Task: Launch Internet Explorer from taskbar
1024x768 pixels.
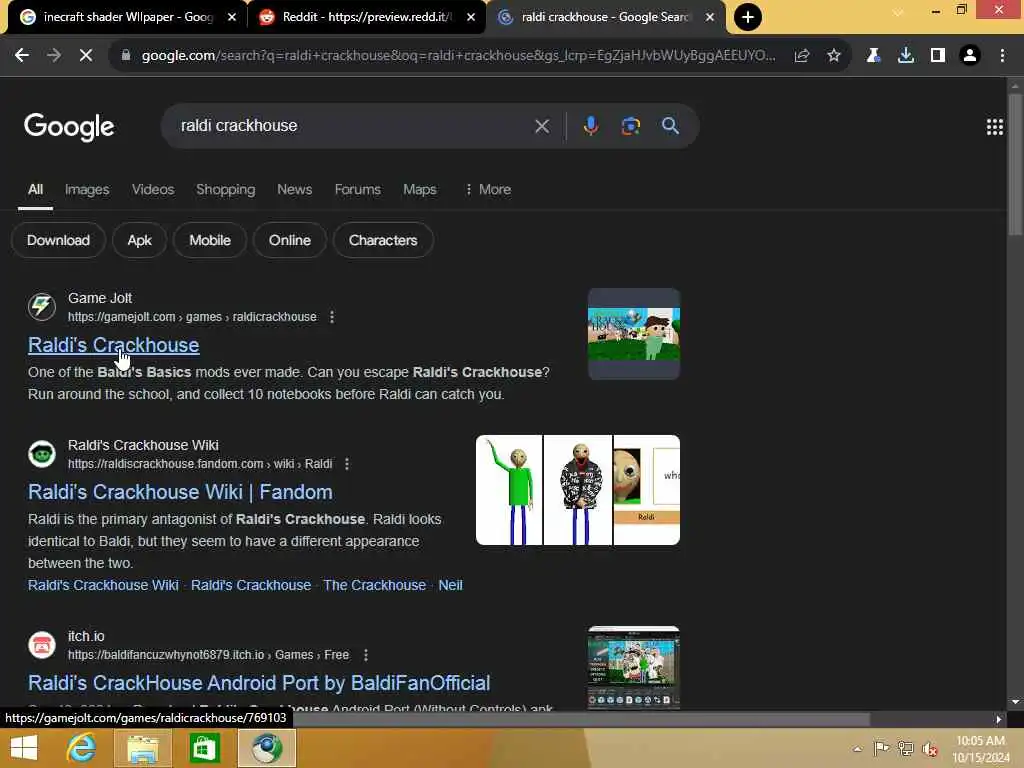Action: click(x=82, y=748)
